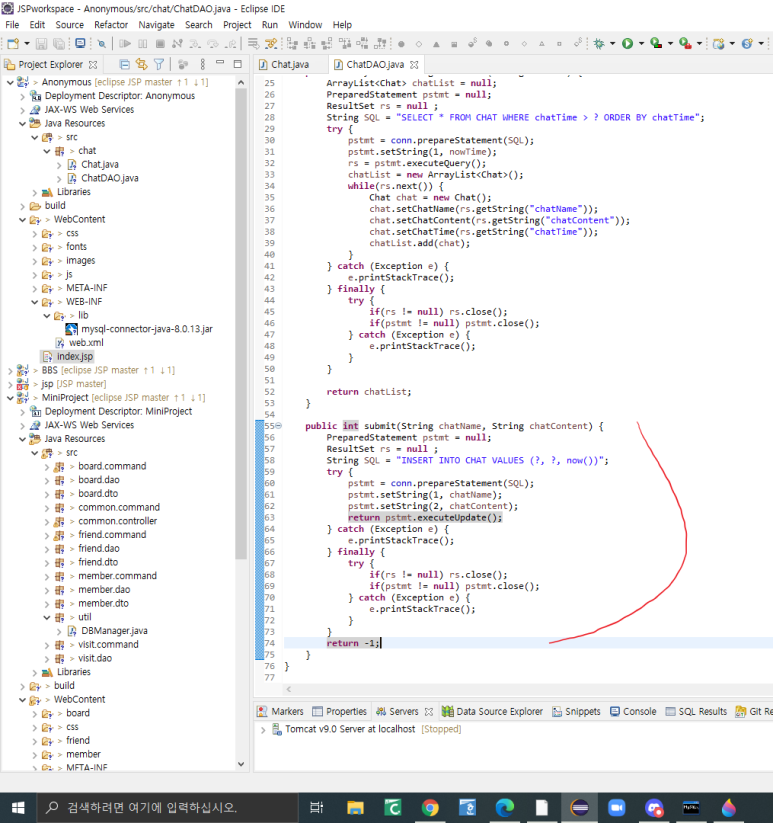
Task: Open File Explorer from the taskbar
Action: click(x=355, y=808)
